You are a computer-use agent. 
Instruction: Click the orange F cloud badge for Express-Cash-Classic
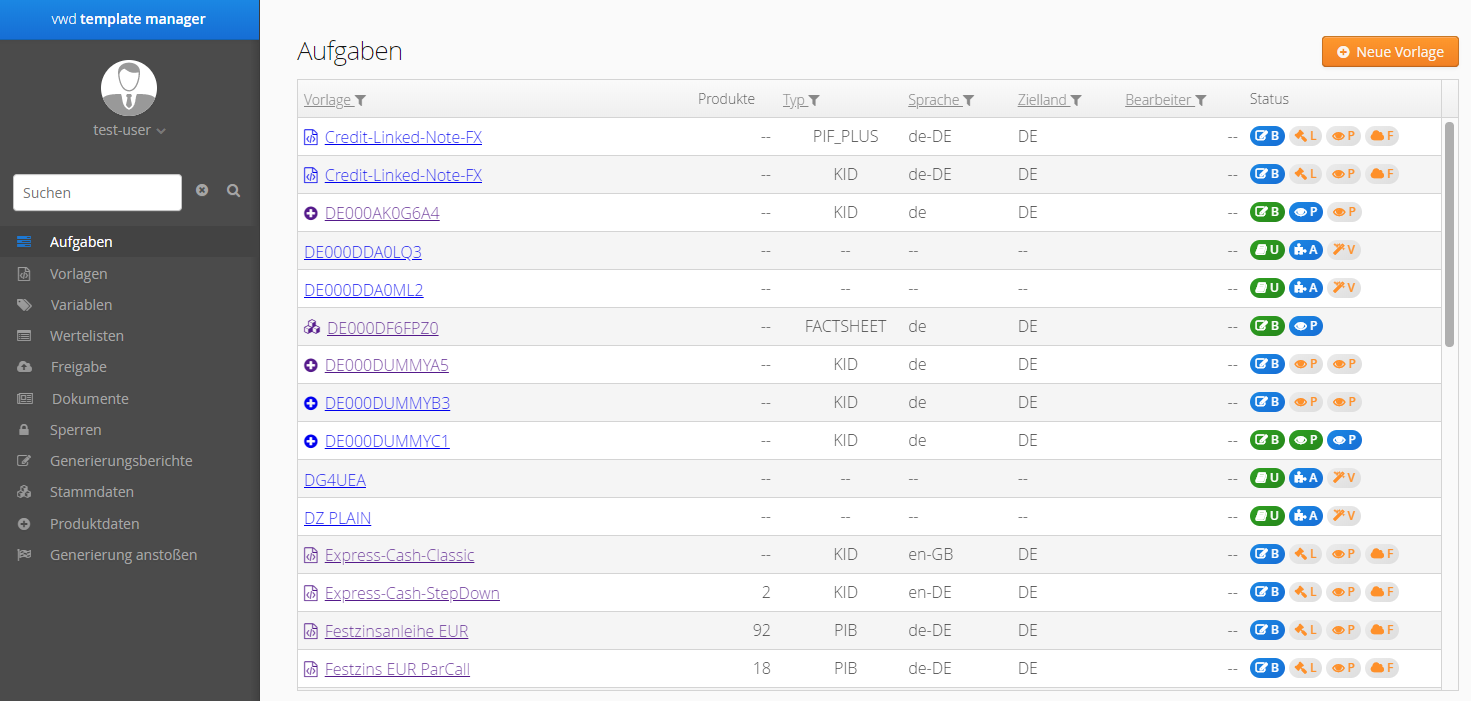[x=1381, y=554]
